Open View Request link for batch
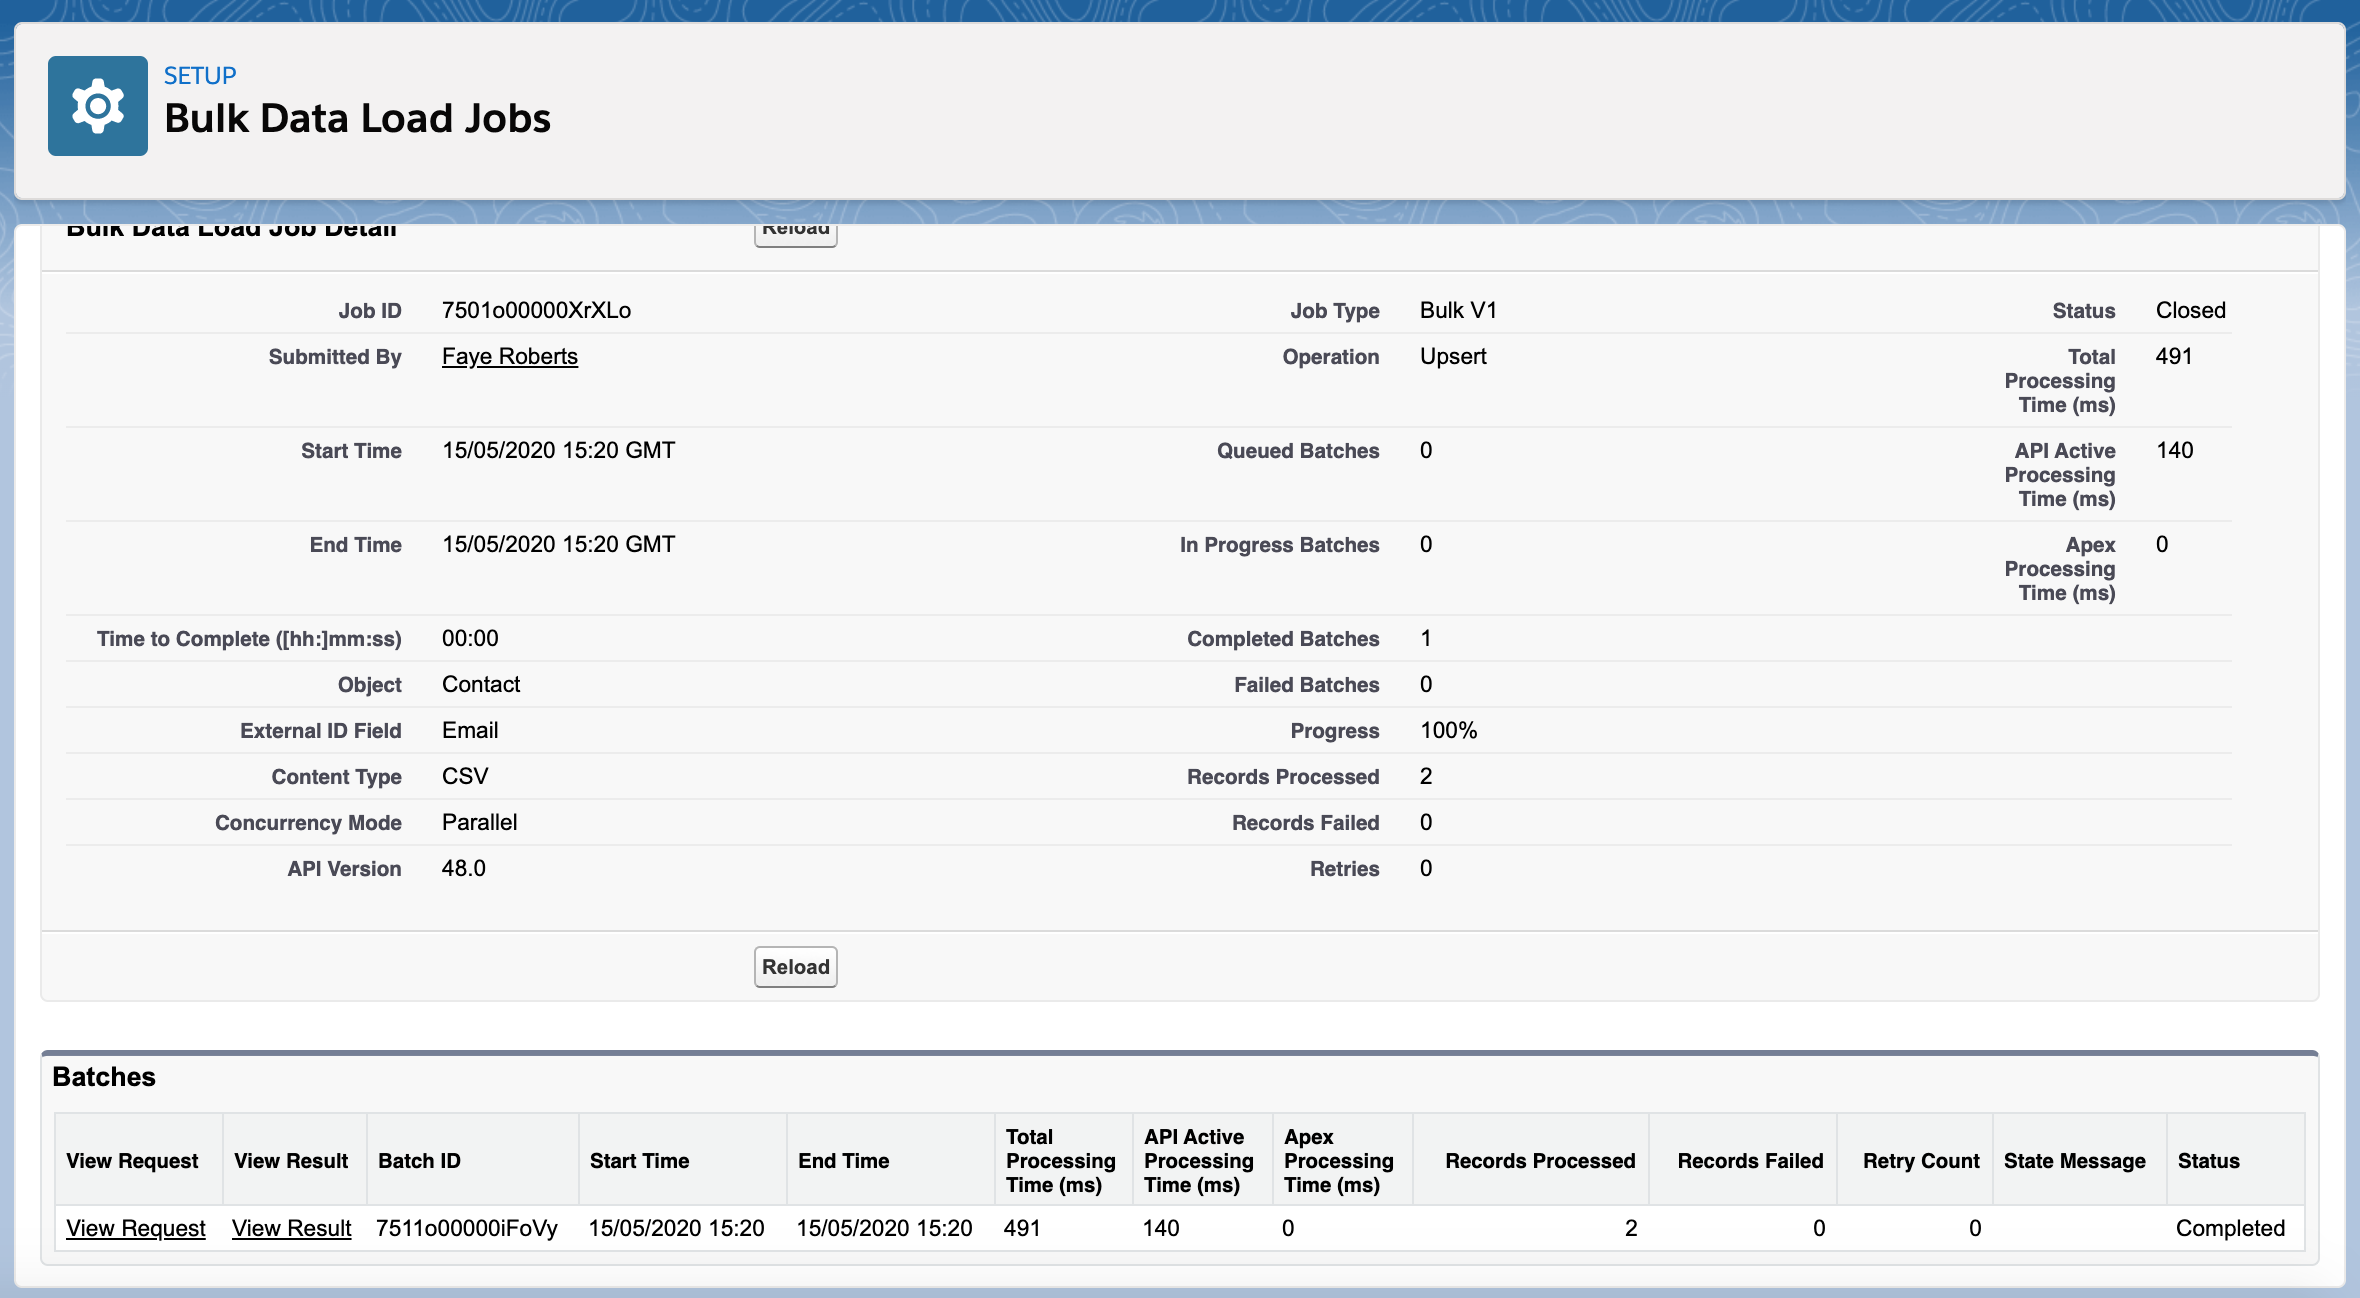 click(136, 1228)
